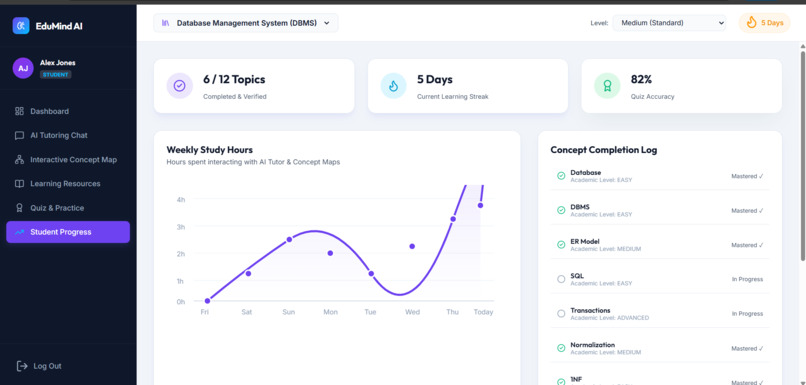Click the Current Learning Streak label
The image size is (806, 385).
[x=452, y=97]
